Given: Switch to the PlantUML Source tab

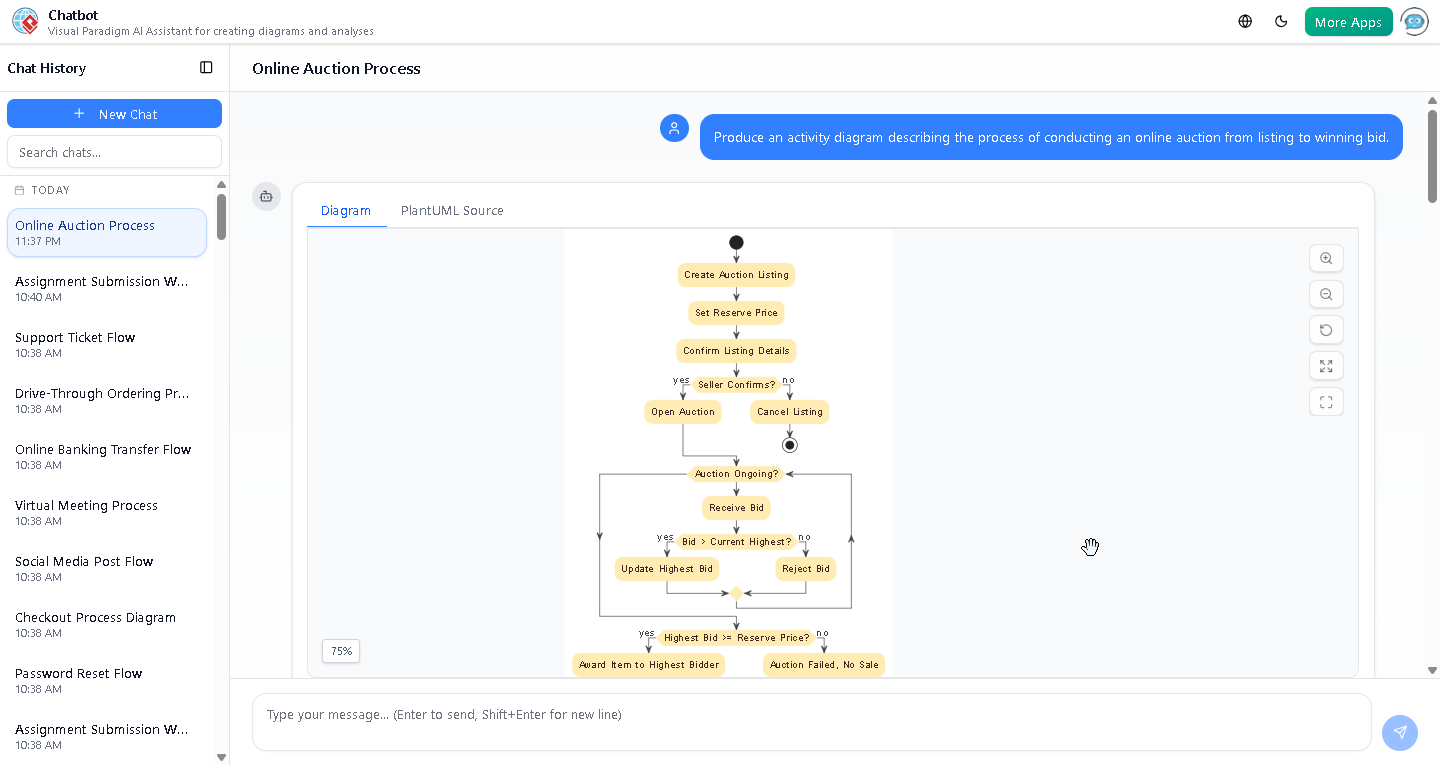Looking at the screenshot, I should [451, 210].
